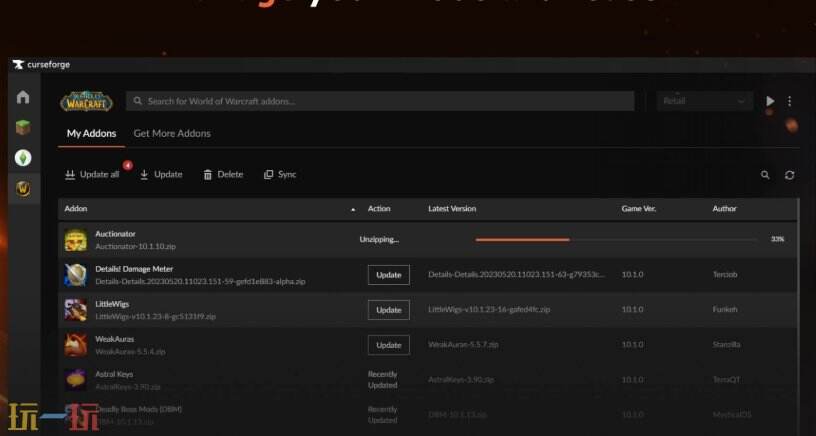Click the search magnifier icon above table

(765, 175)
